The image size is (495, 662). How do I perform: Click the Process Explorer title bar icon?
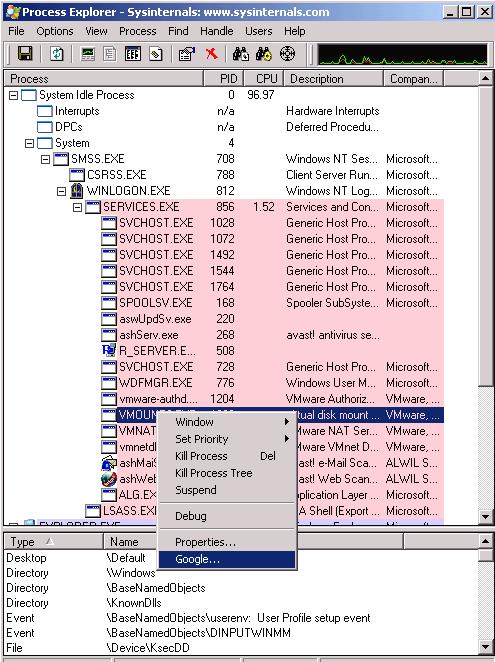pos(13,12)
